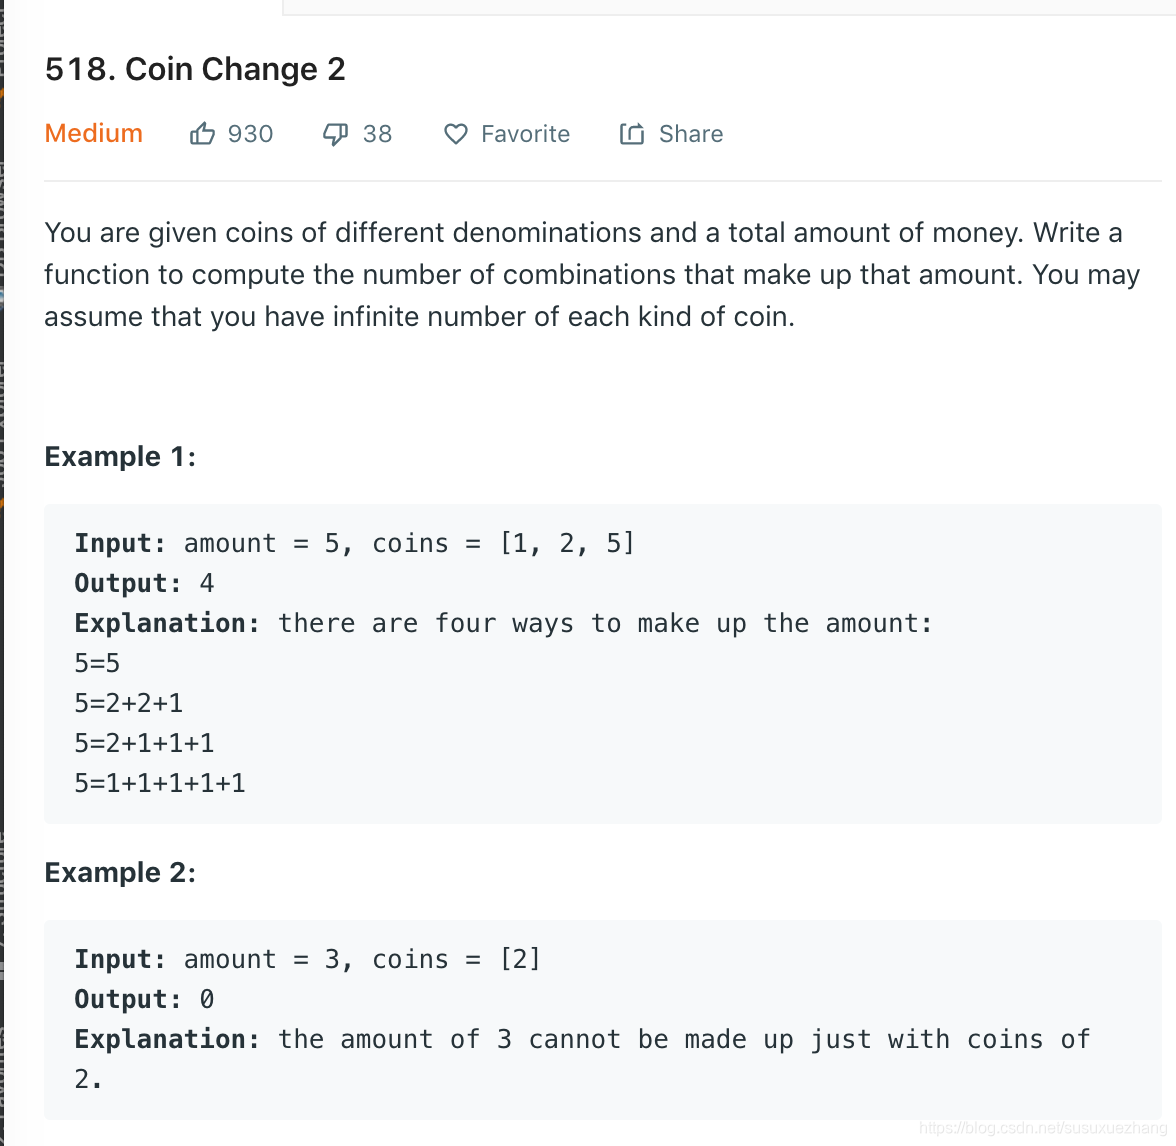Click the 'Output: 4' line
The image size is (1176, 1146).
(144, 583)
